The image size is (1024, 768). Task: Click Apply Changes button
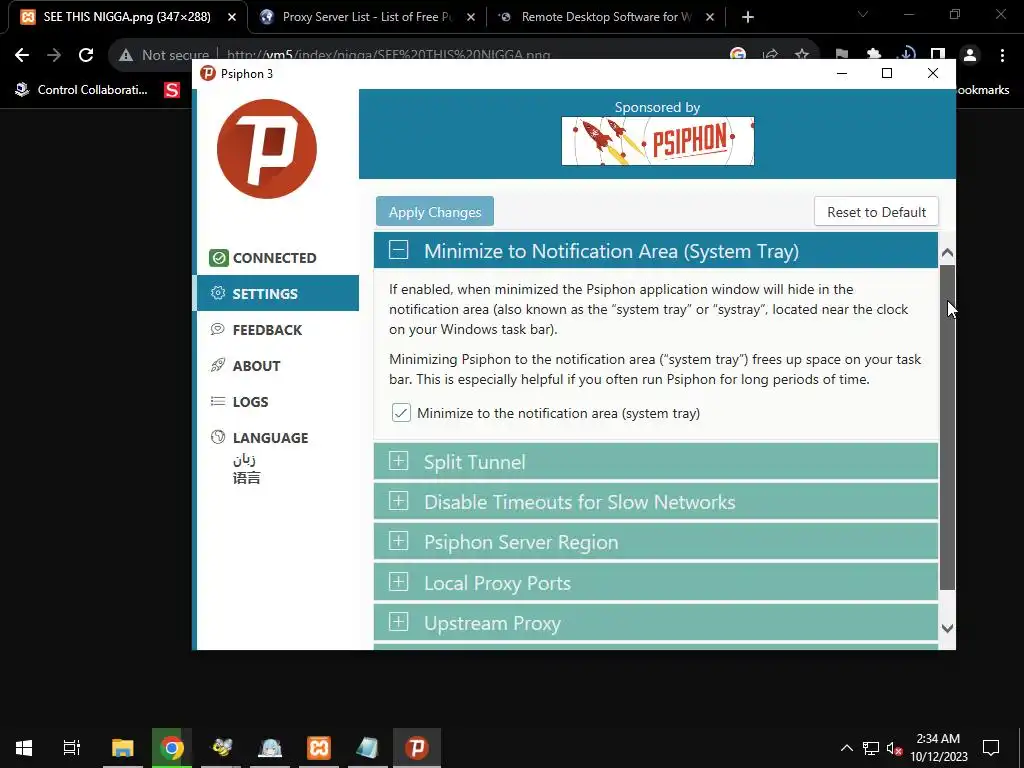click(435, 212)
